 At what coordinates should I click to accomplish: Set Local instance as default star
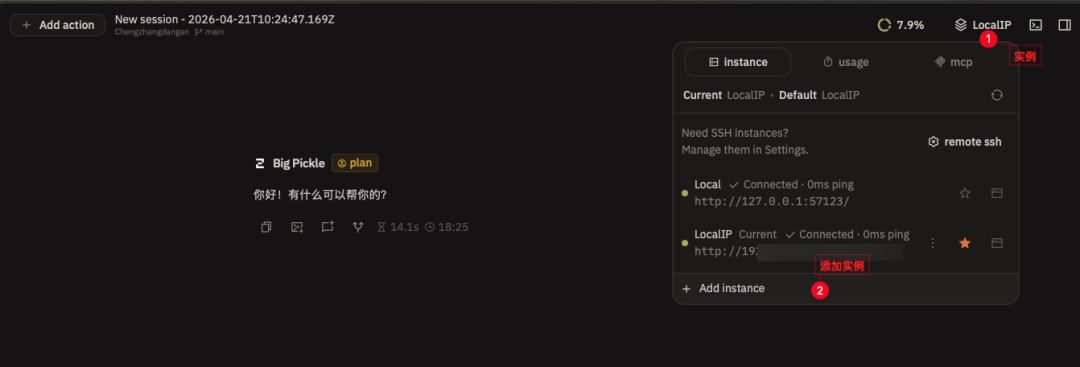(x=965, y=193)
